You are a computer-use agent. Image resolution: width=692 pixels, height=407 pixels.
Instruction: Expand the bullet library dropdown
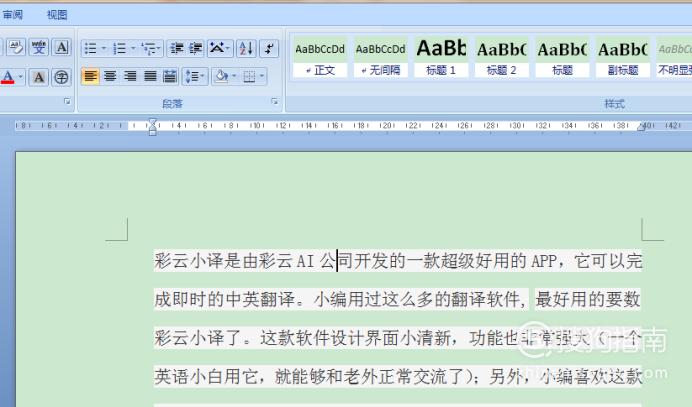click(x=104, y=48)
